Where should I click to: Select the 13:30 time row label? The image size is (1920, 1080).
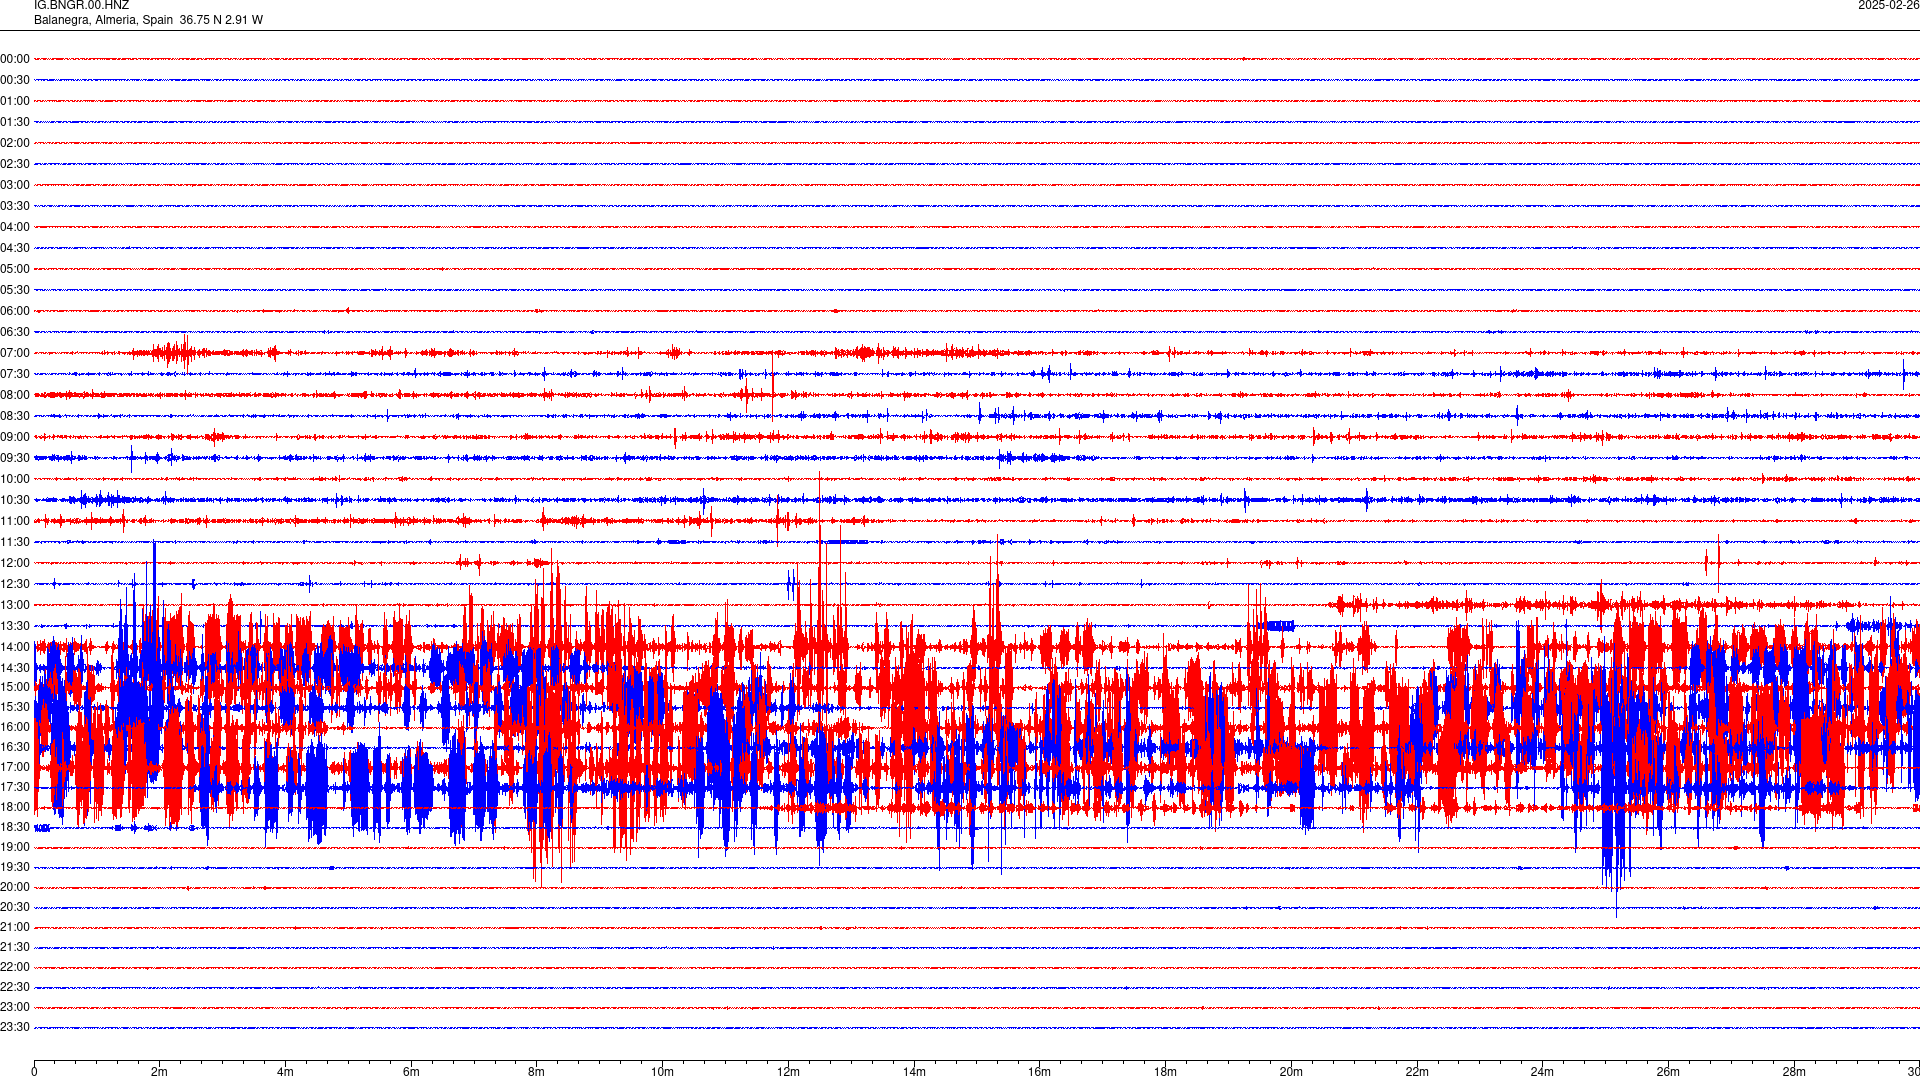tap(15, 626)
